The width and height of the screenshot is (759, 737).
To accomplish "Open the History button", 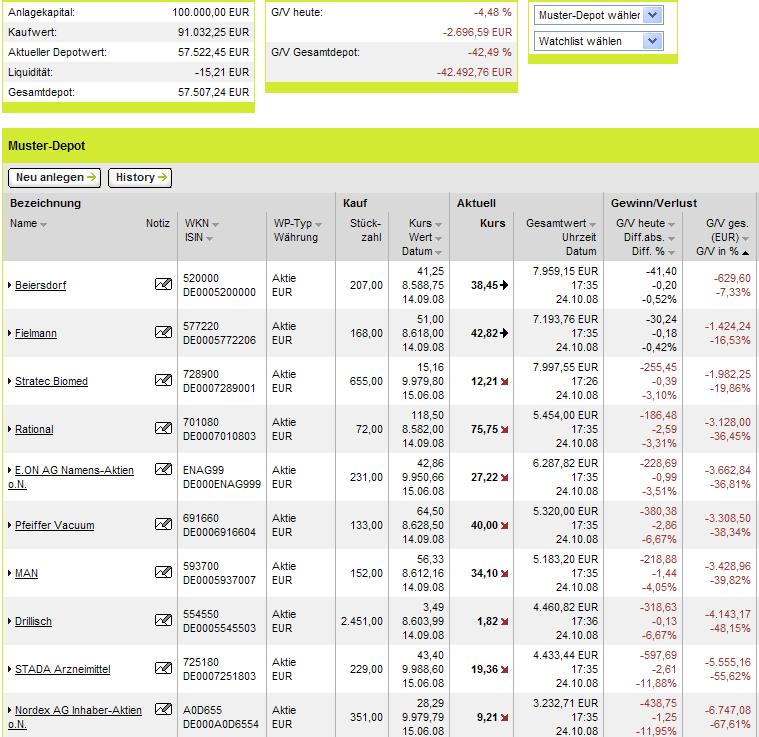I will (x=140, y=177).
